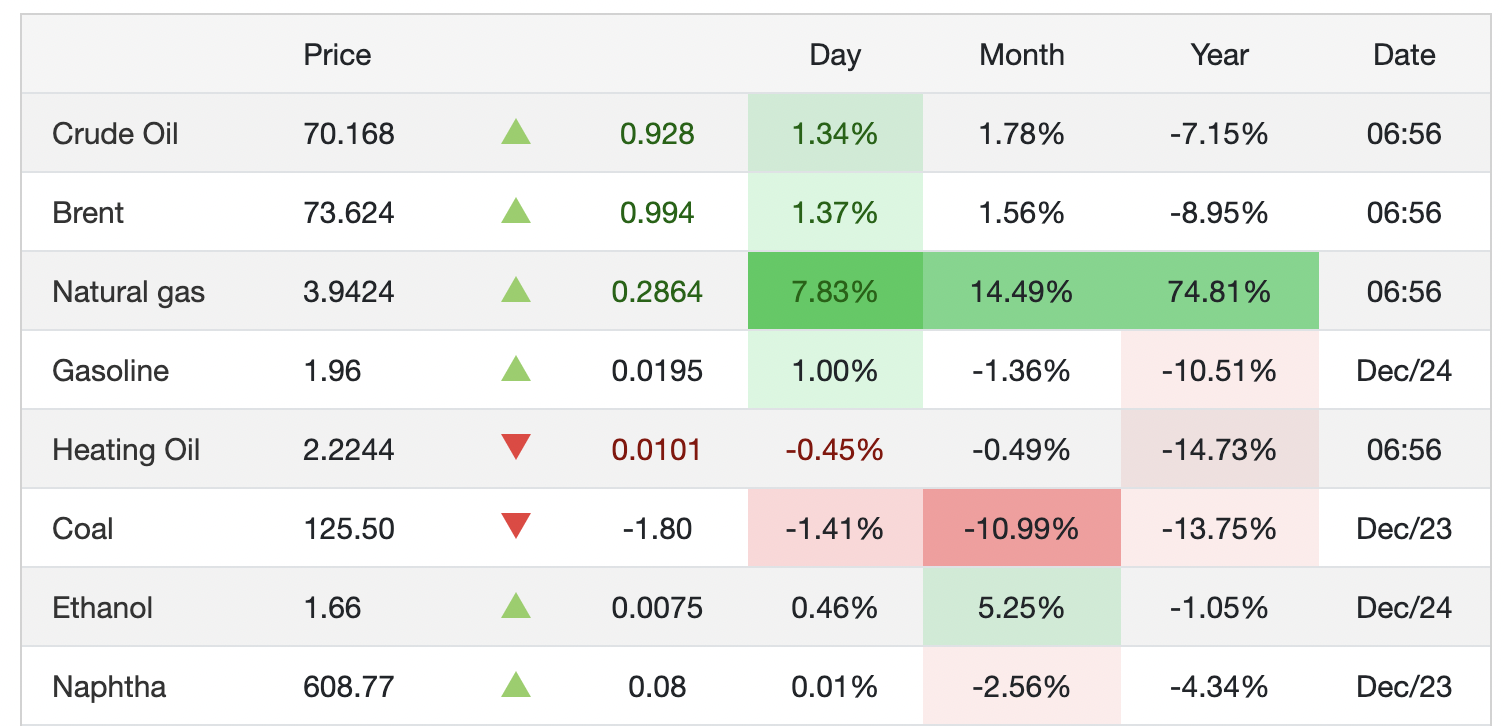
Task: Select Gasoline price 1.96
Action: click(332, 371)
